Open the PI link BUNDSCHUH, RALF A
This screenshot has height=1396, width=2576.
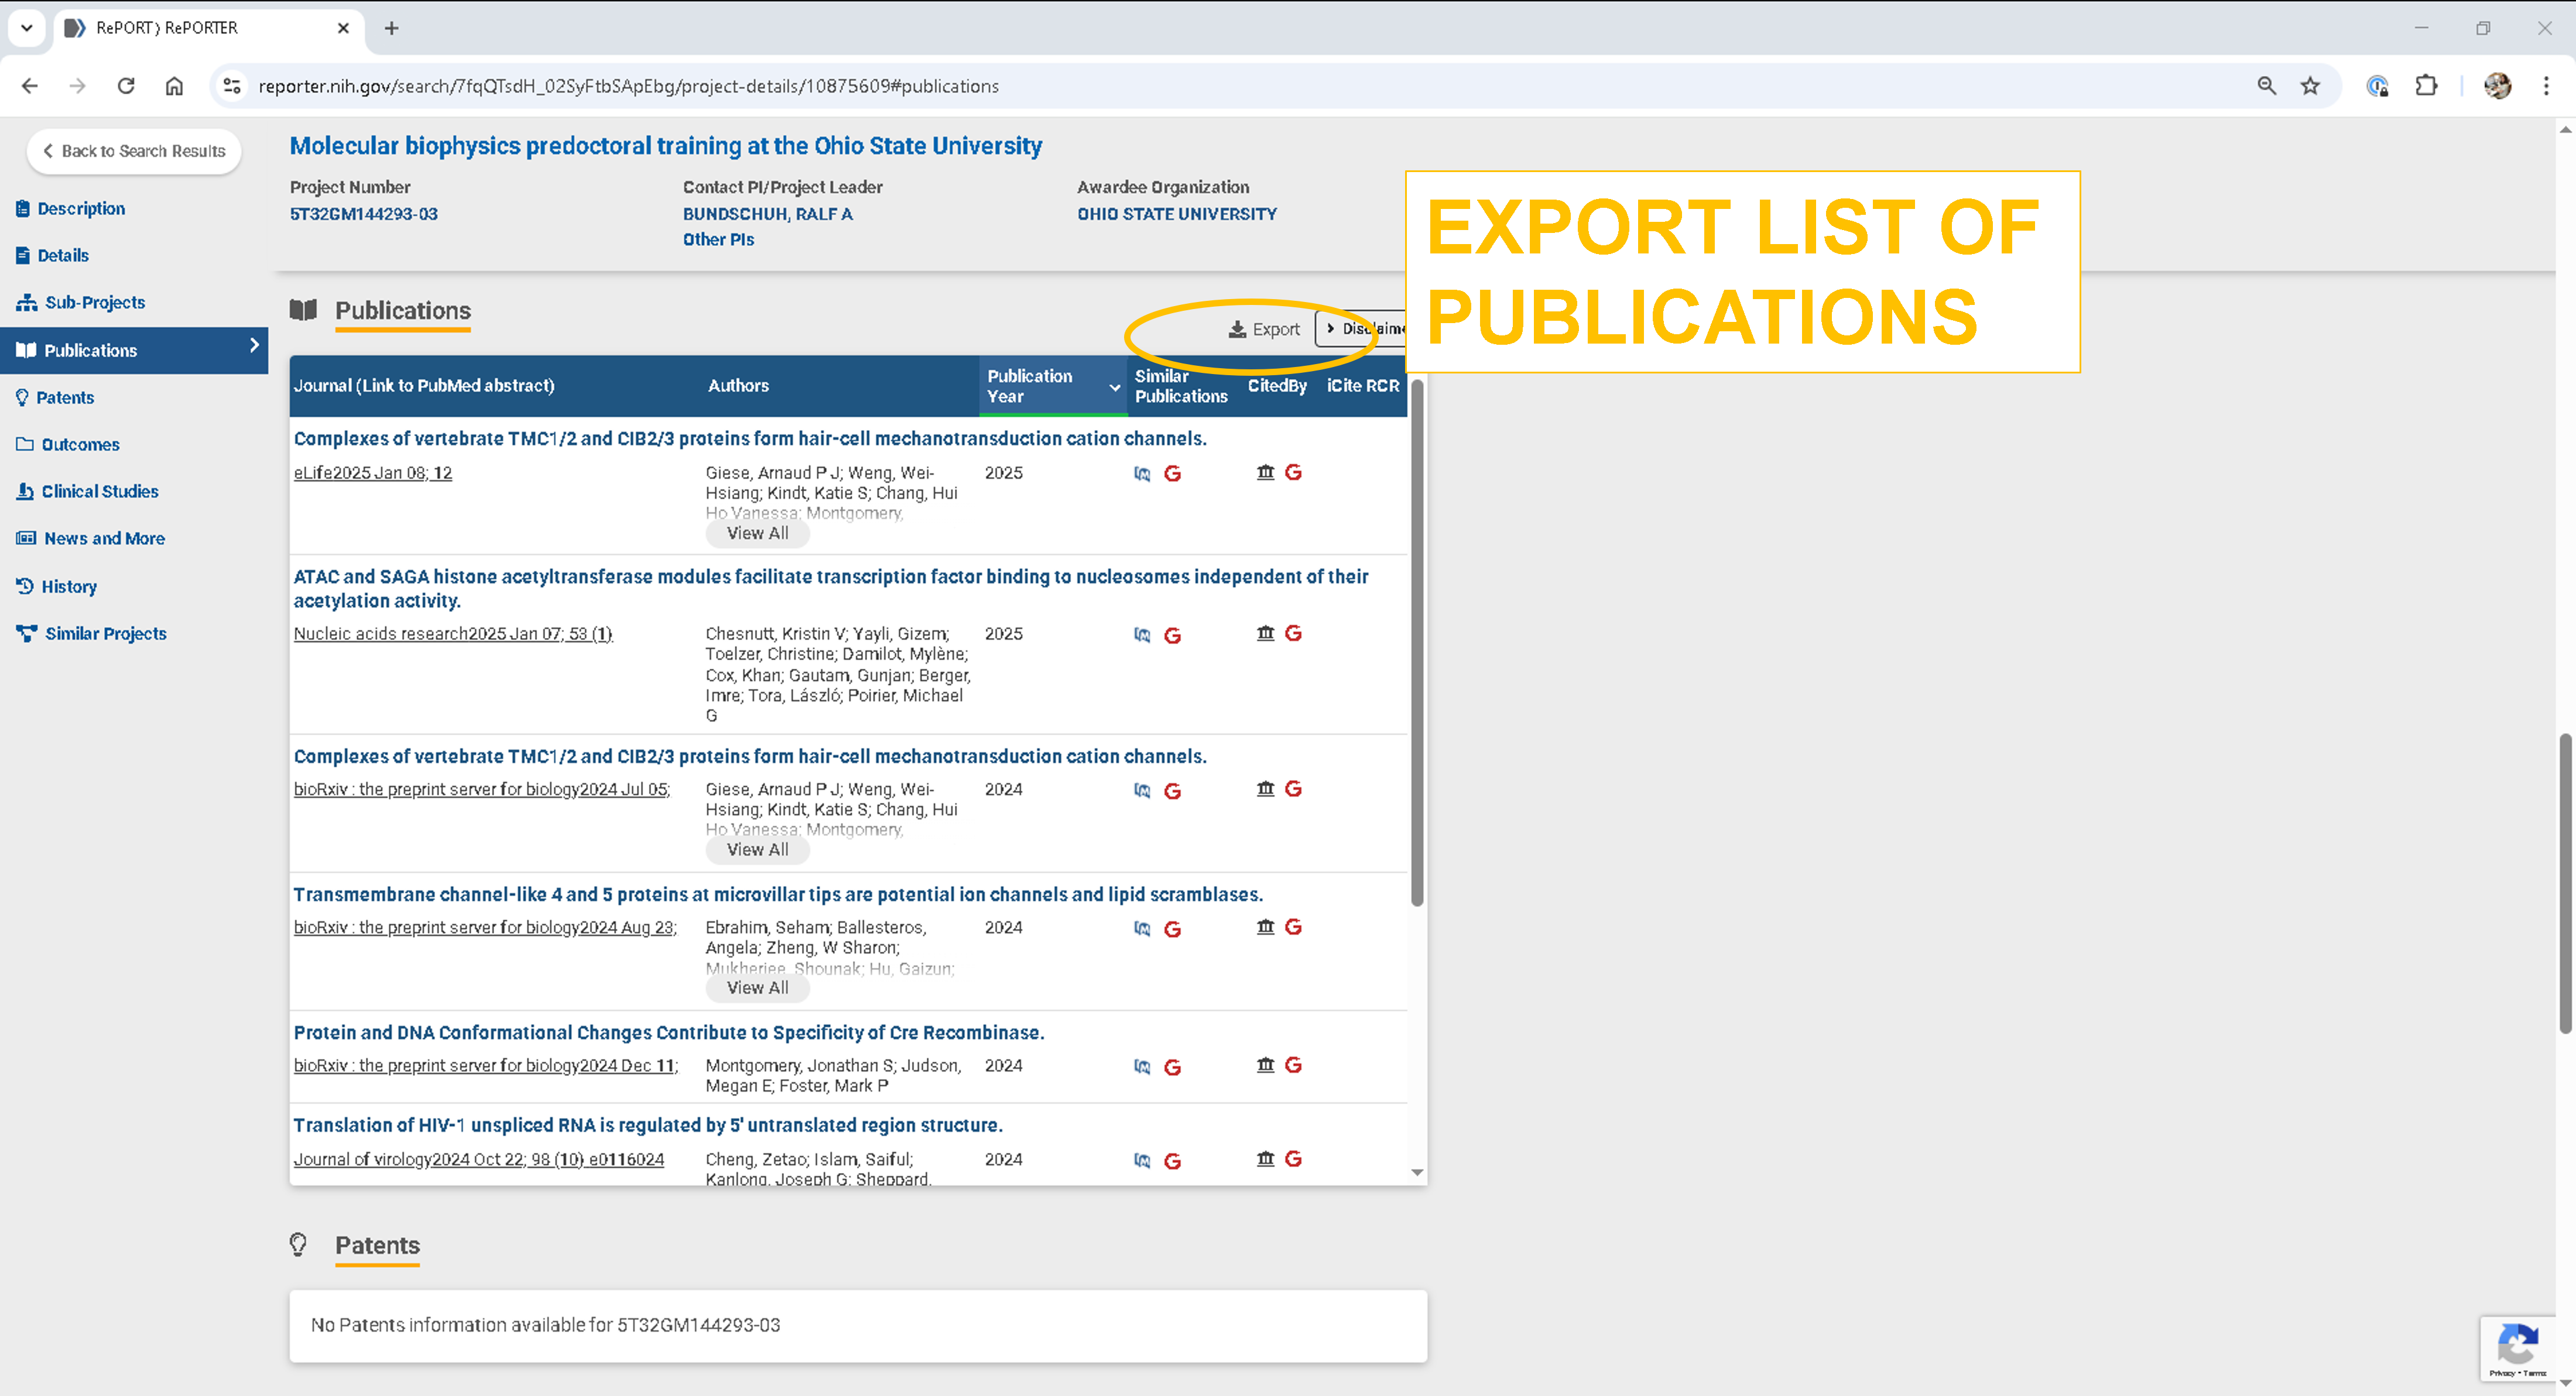[767, 213]
